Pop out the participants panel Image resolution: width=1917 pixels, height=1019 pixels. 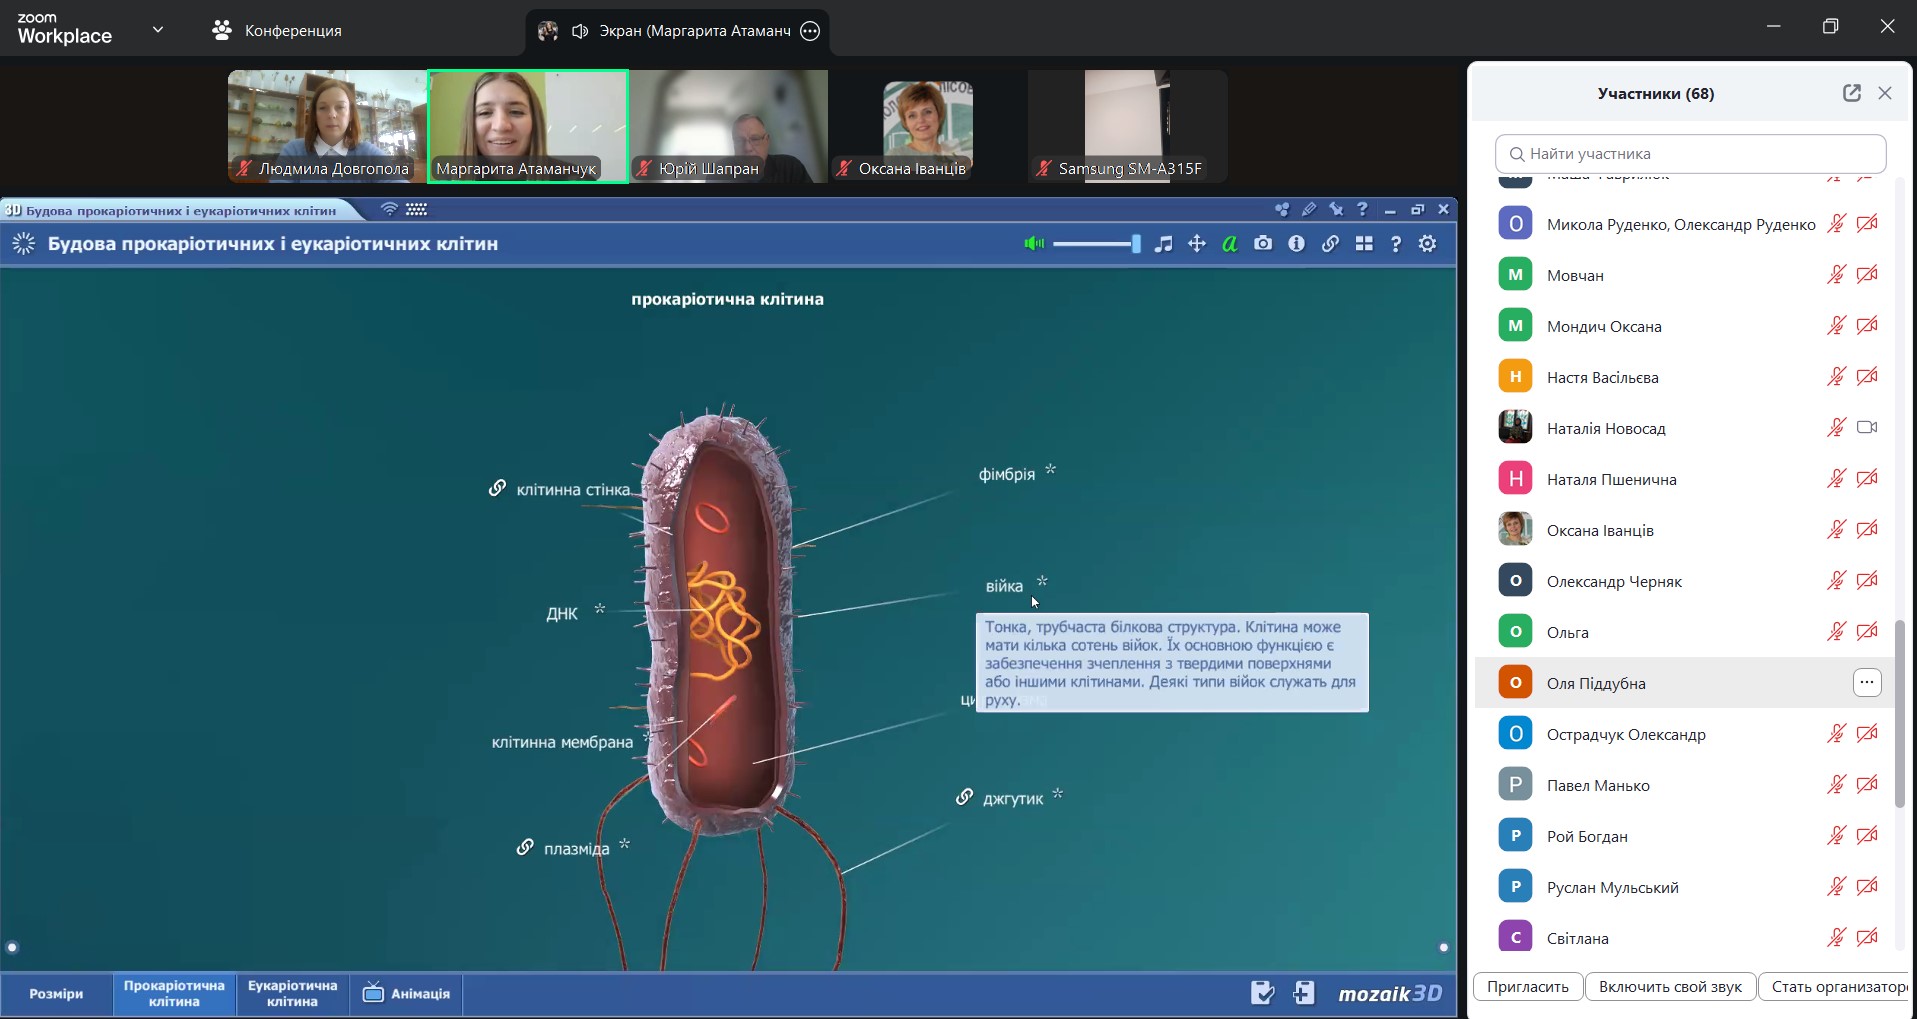pos(1851,93)
